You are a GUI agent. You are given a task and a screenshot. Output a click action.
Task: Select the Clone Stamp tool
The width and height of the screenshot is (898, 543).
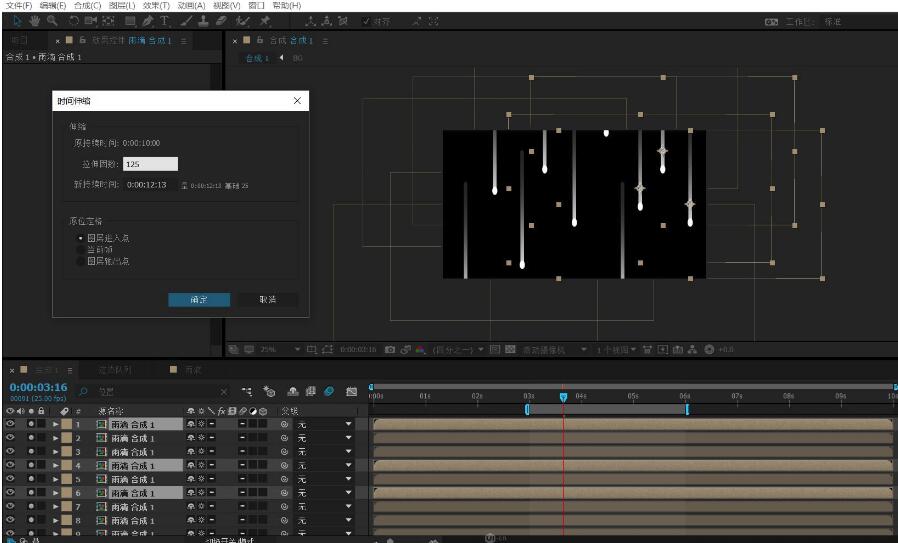(203, 21)
